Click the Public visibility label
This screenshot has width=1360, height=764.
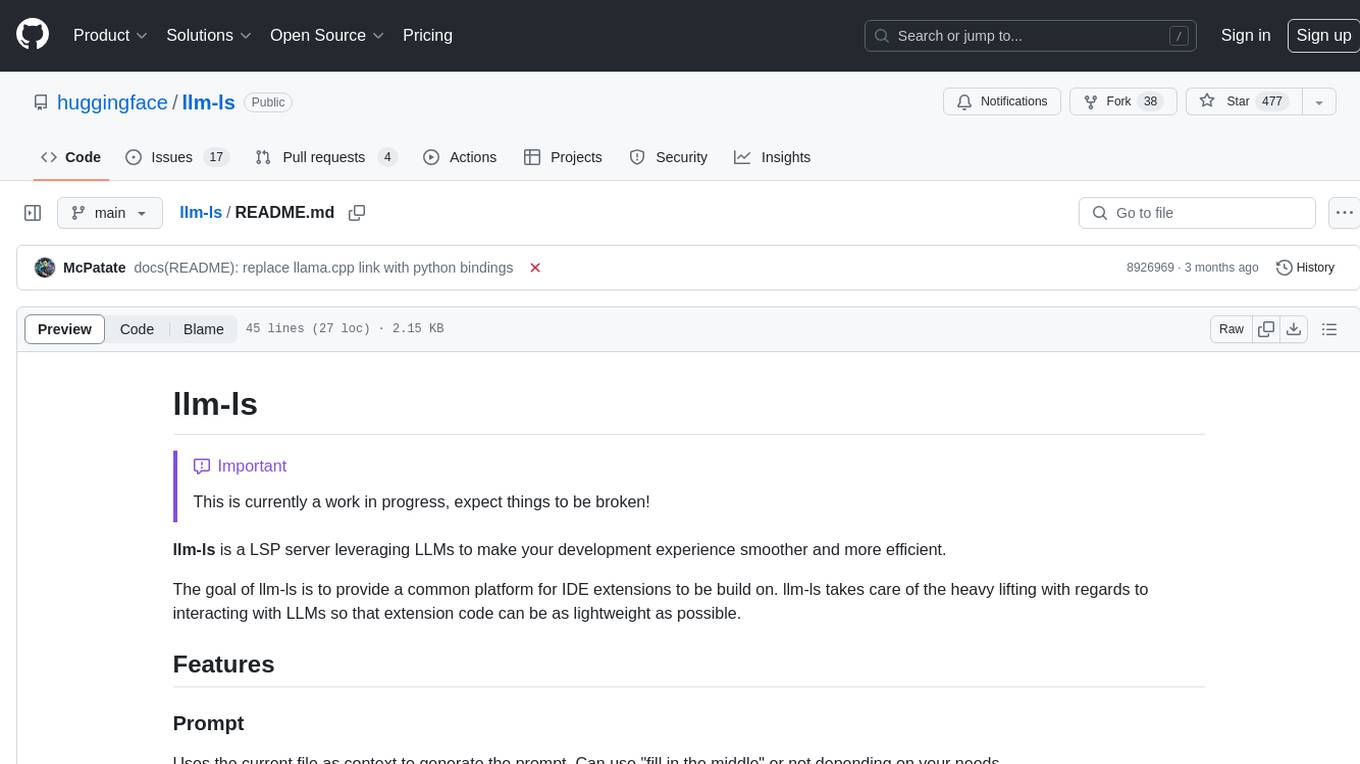tap(268, 102)
